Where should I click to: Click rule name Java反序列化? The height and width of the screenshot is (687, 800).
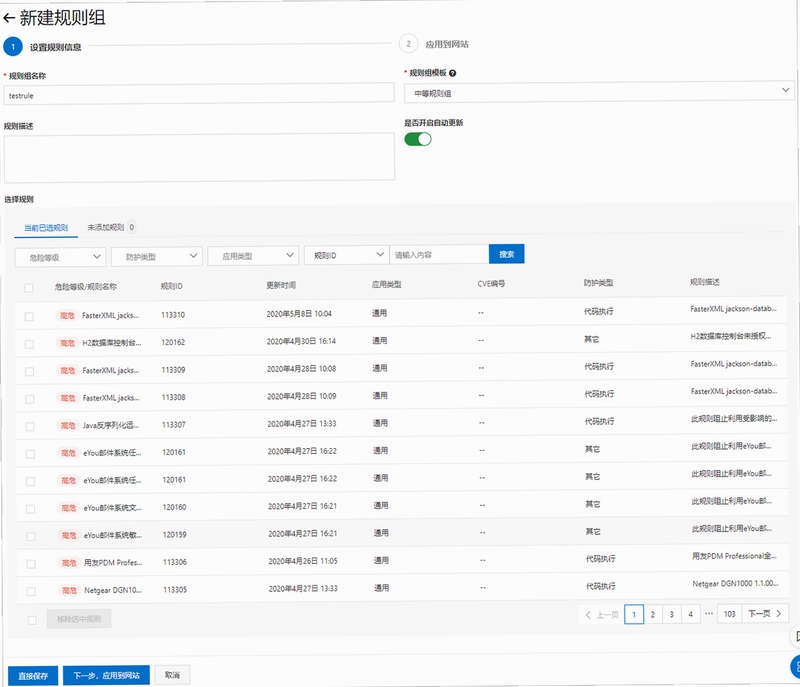111,425
